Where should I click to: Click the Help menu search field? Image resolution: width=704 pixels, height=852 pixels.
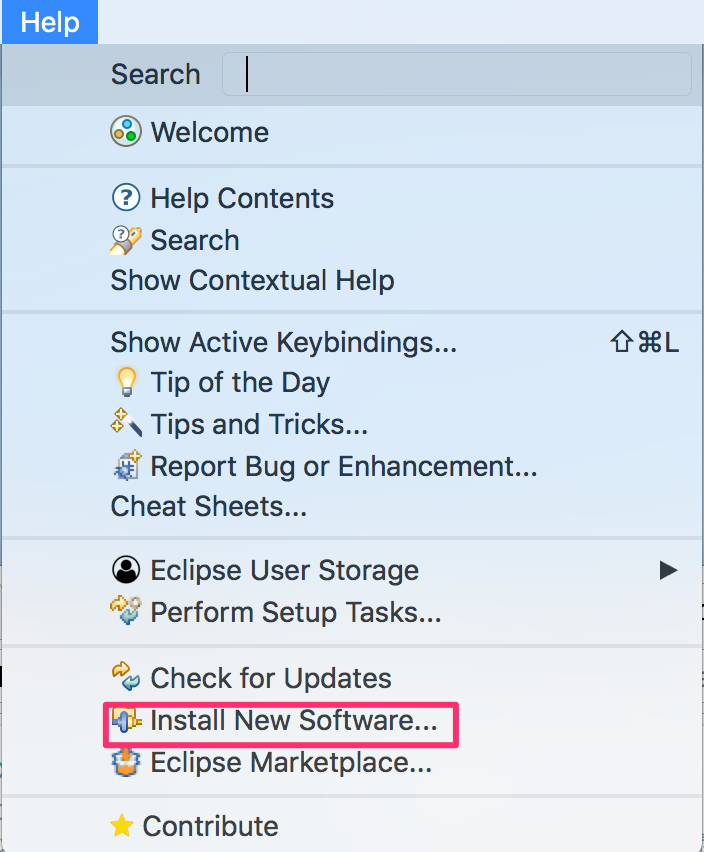(x=457, y=74)
